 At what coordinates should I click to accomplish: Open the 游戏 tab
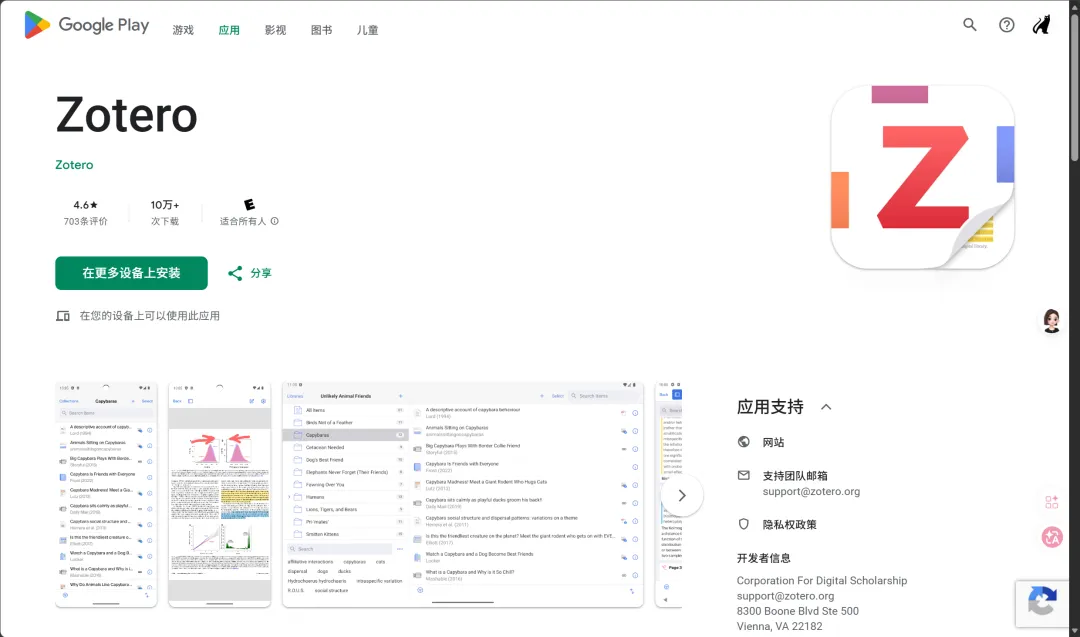point(183,30)
